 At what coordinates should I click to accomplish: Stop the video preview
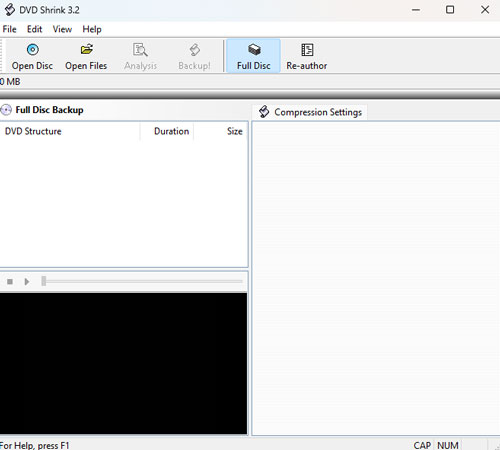tap(10, 282)
